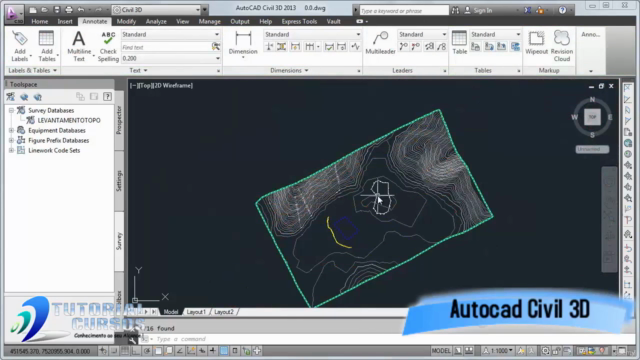Image resolution: width=640 pixels, height=360 pixels.
Task: Switch to the Layout1 tab
Action: pos(196,312)
